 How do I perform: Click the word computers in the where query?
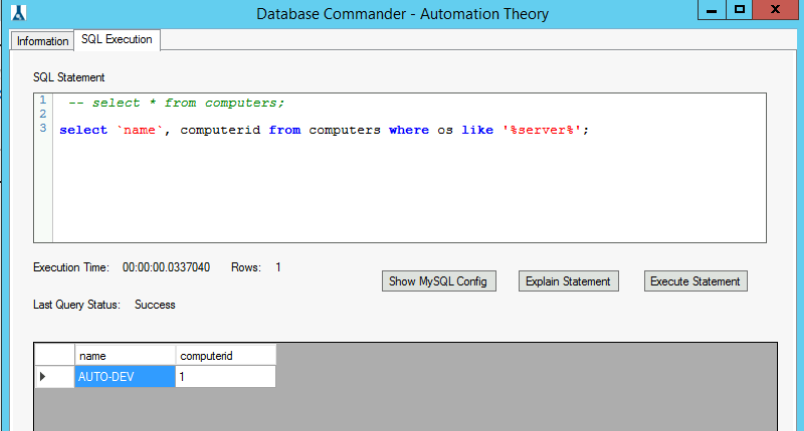tap(344, 130)
